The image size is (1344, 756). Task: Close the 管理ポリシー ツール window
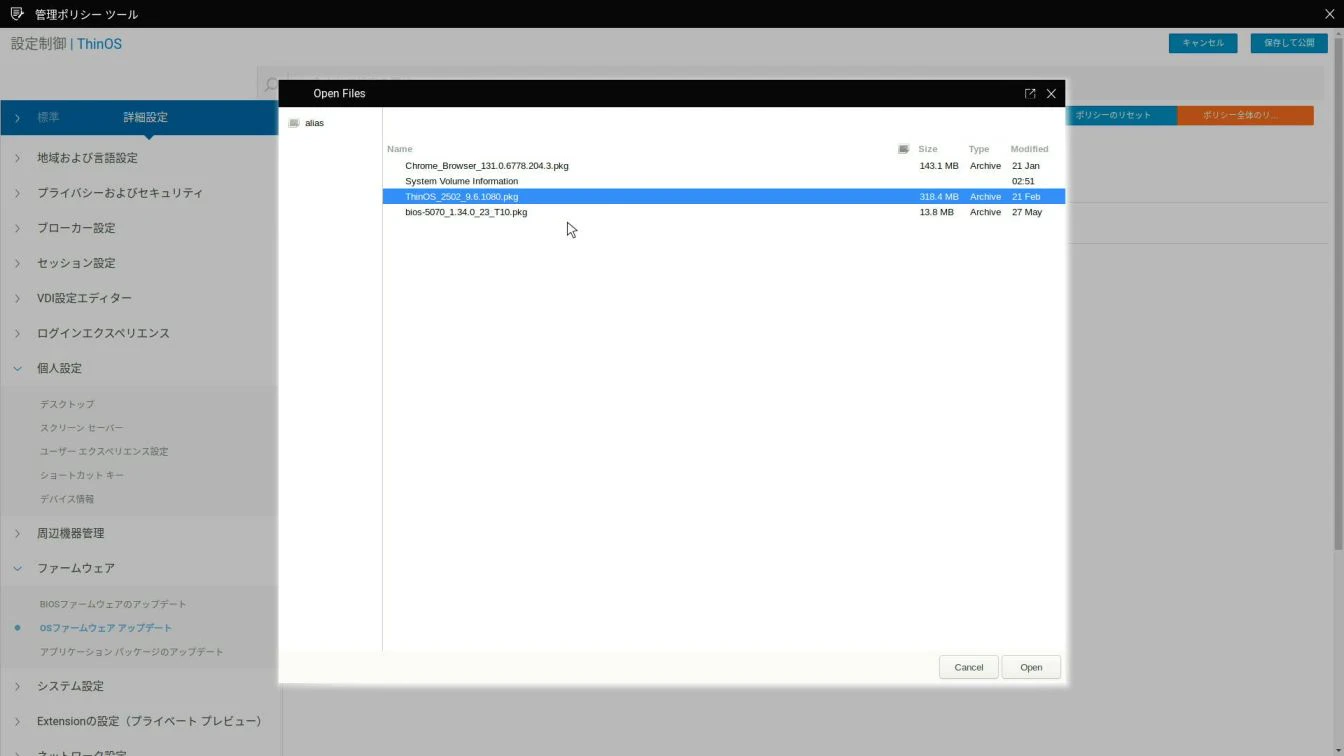(x=1329, y=14)
